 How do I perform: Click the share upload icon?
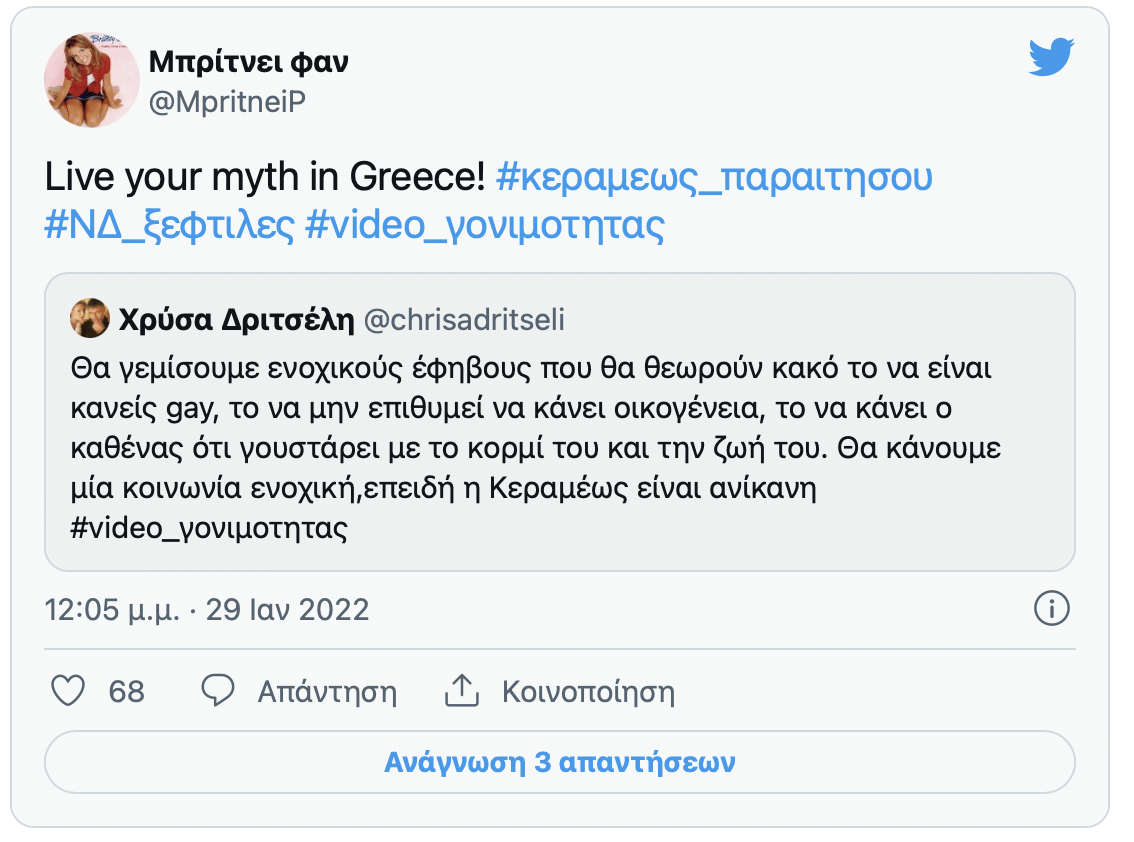[462, 688]
